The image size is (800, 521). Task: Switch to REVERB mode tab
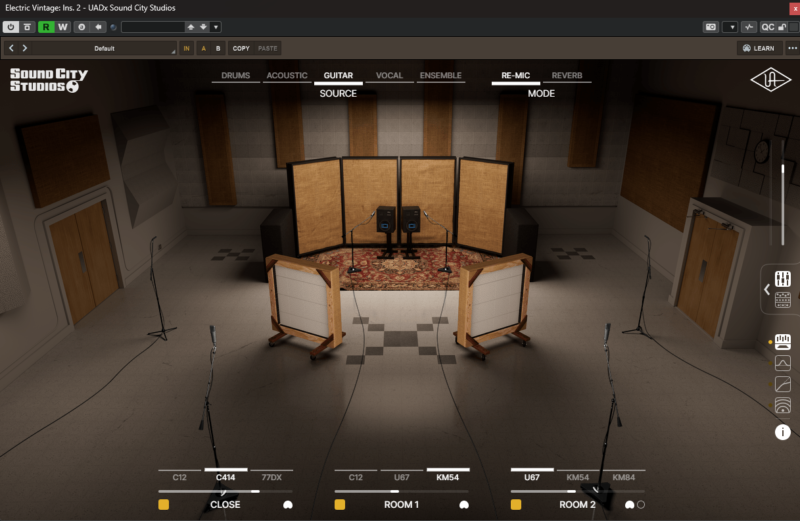point(567,76)
